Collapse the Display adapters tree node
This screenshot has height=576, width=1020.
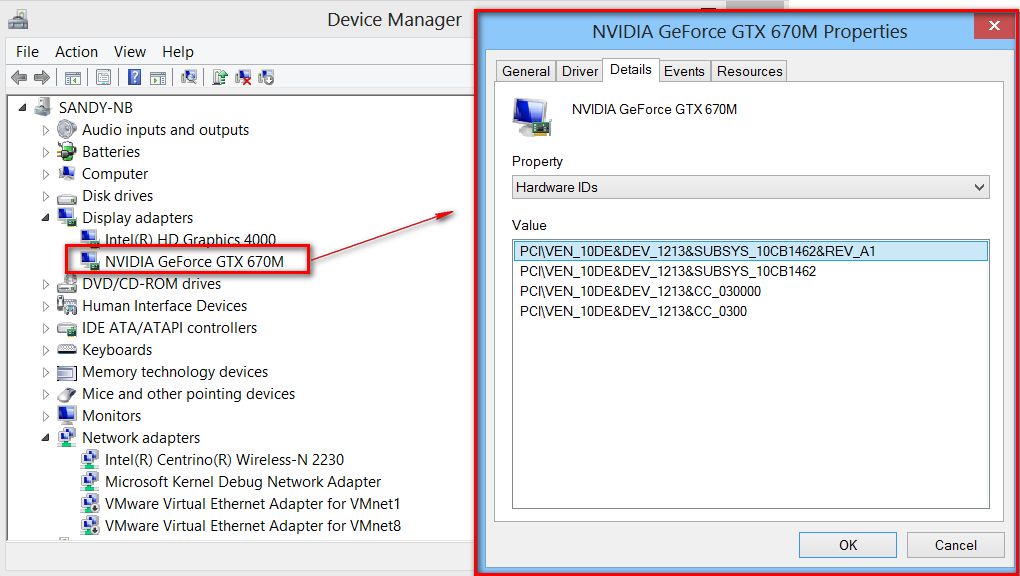click(x=45, y=217)
